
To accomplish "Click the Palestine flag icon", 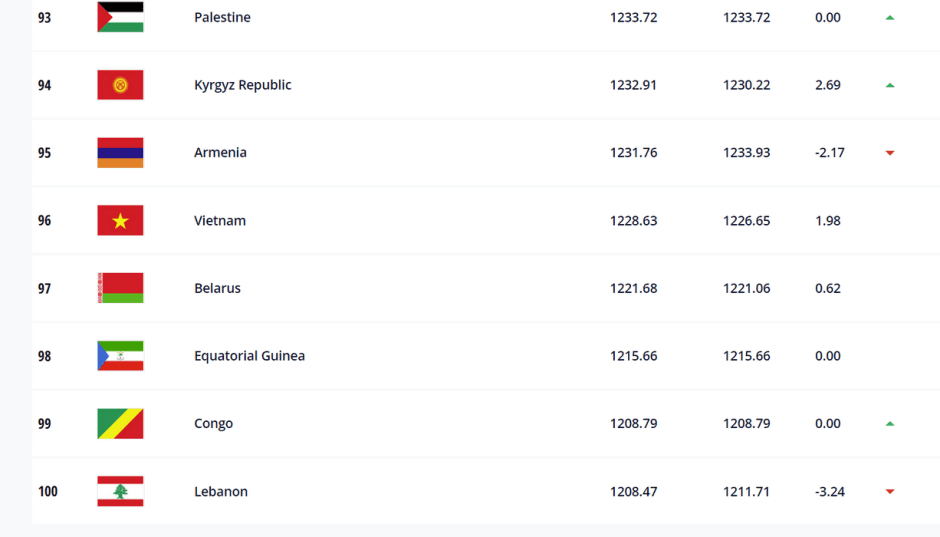I will (x=120, y=17).
